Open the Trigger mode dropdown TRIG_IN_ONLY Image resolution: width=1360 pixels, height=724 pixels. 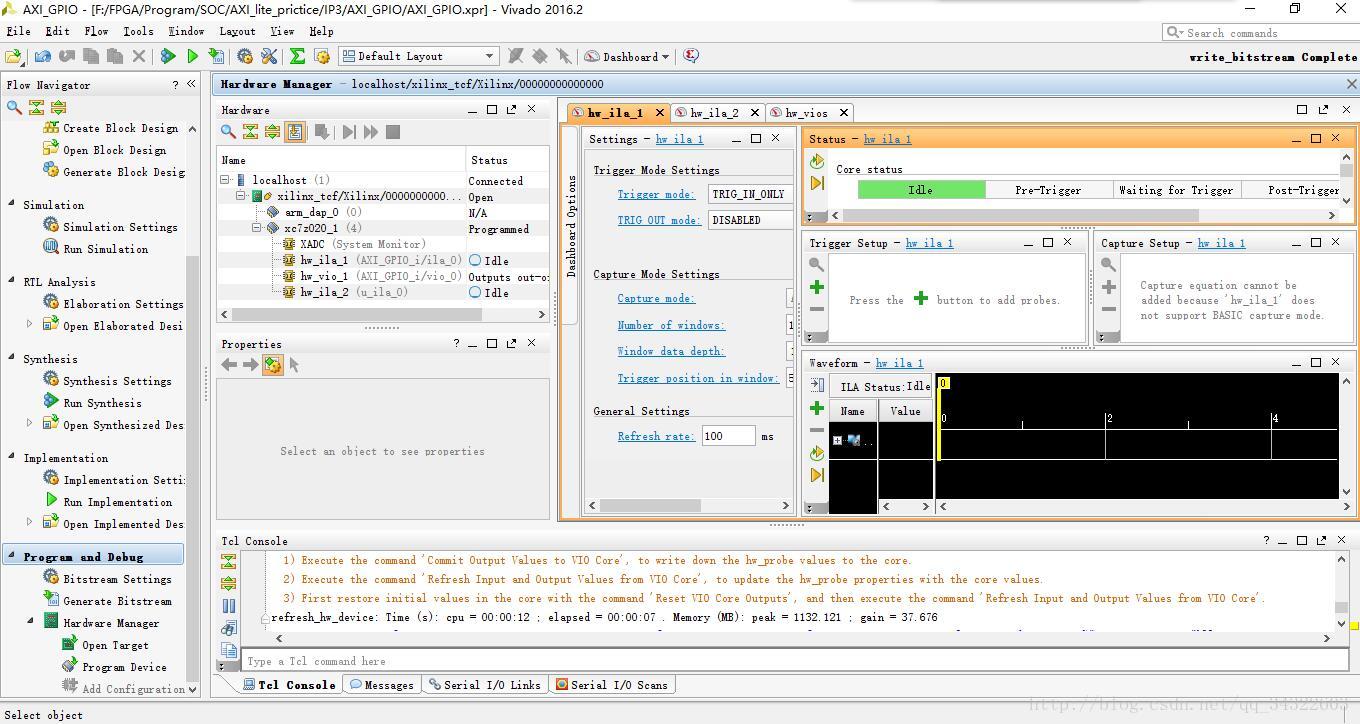750,194
